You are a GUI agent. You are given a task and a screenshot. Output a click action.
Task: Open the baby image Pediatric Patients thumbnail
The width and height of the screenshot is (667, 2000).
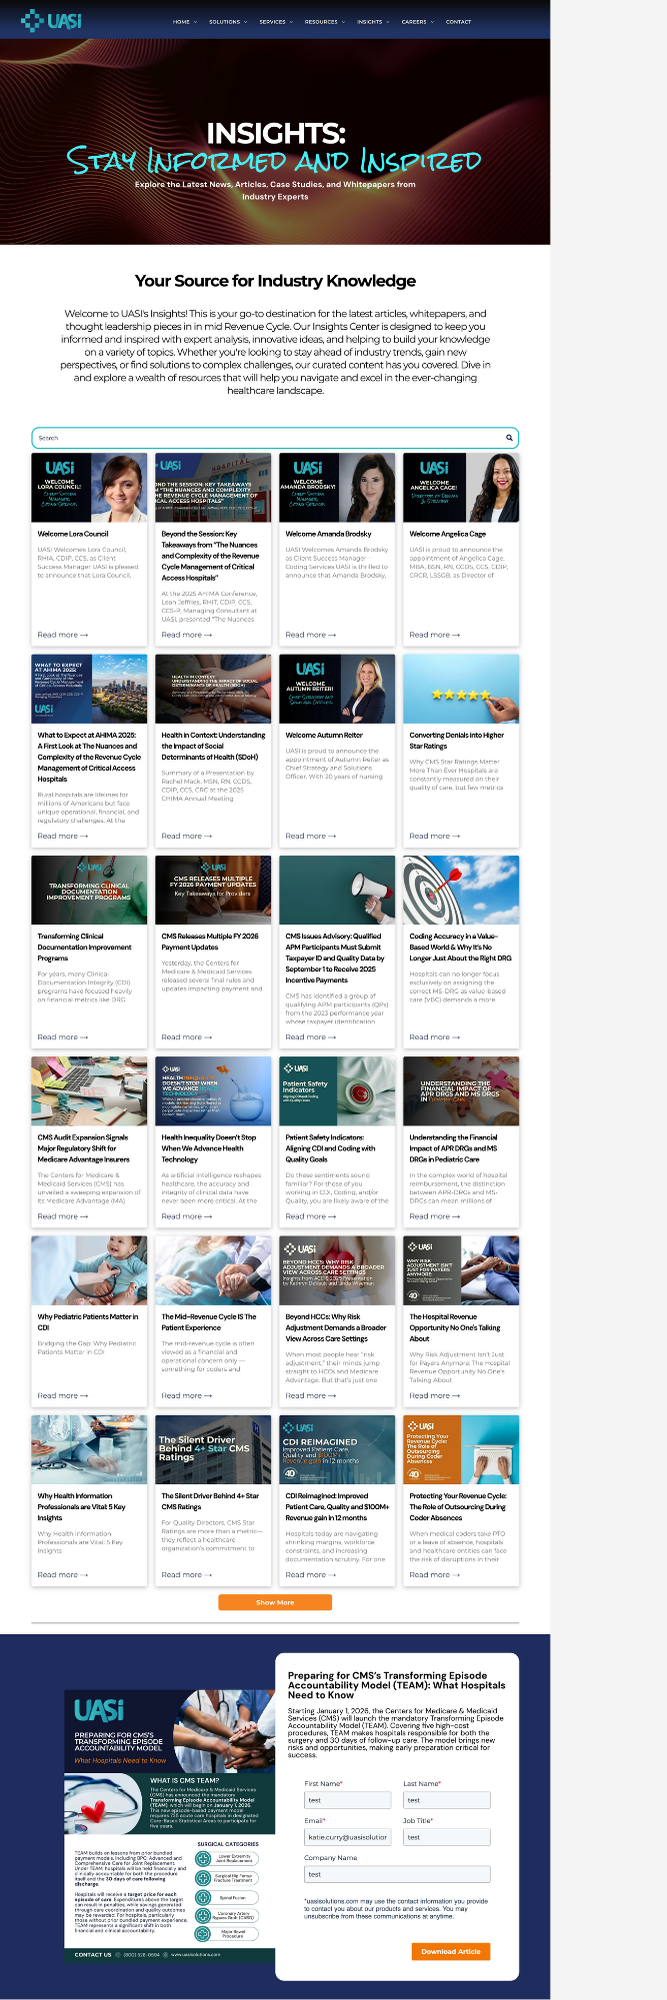(x=89, y=1270)
